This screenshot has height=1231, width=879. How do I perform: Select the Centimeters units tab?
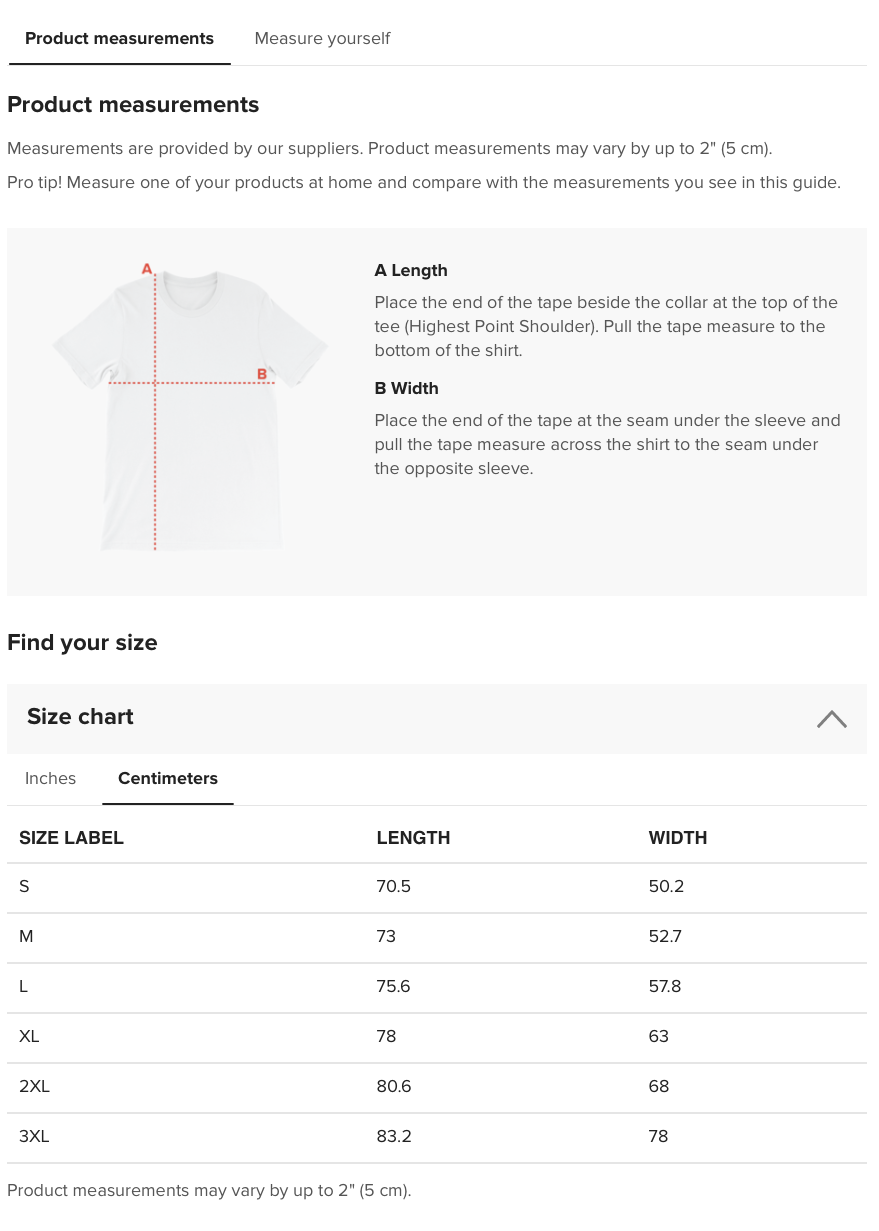(168, 778)
